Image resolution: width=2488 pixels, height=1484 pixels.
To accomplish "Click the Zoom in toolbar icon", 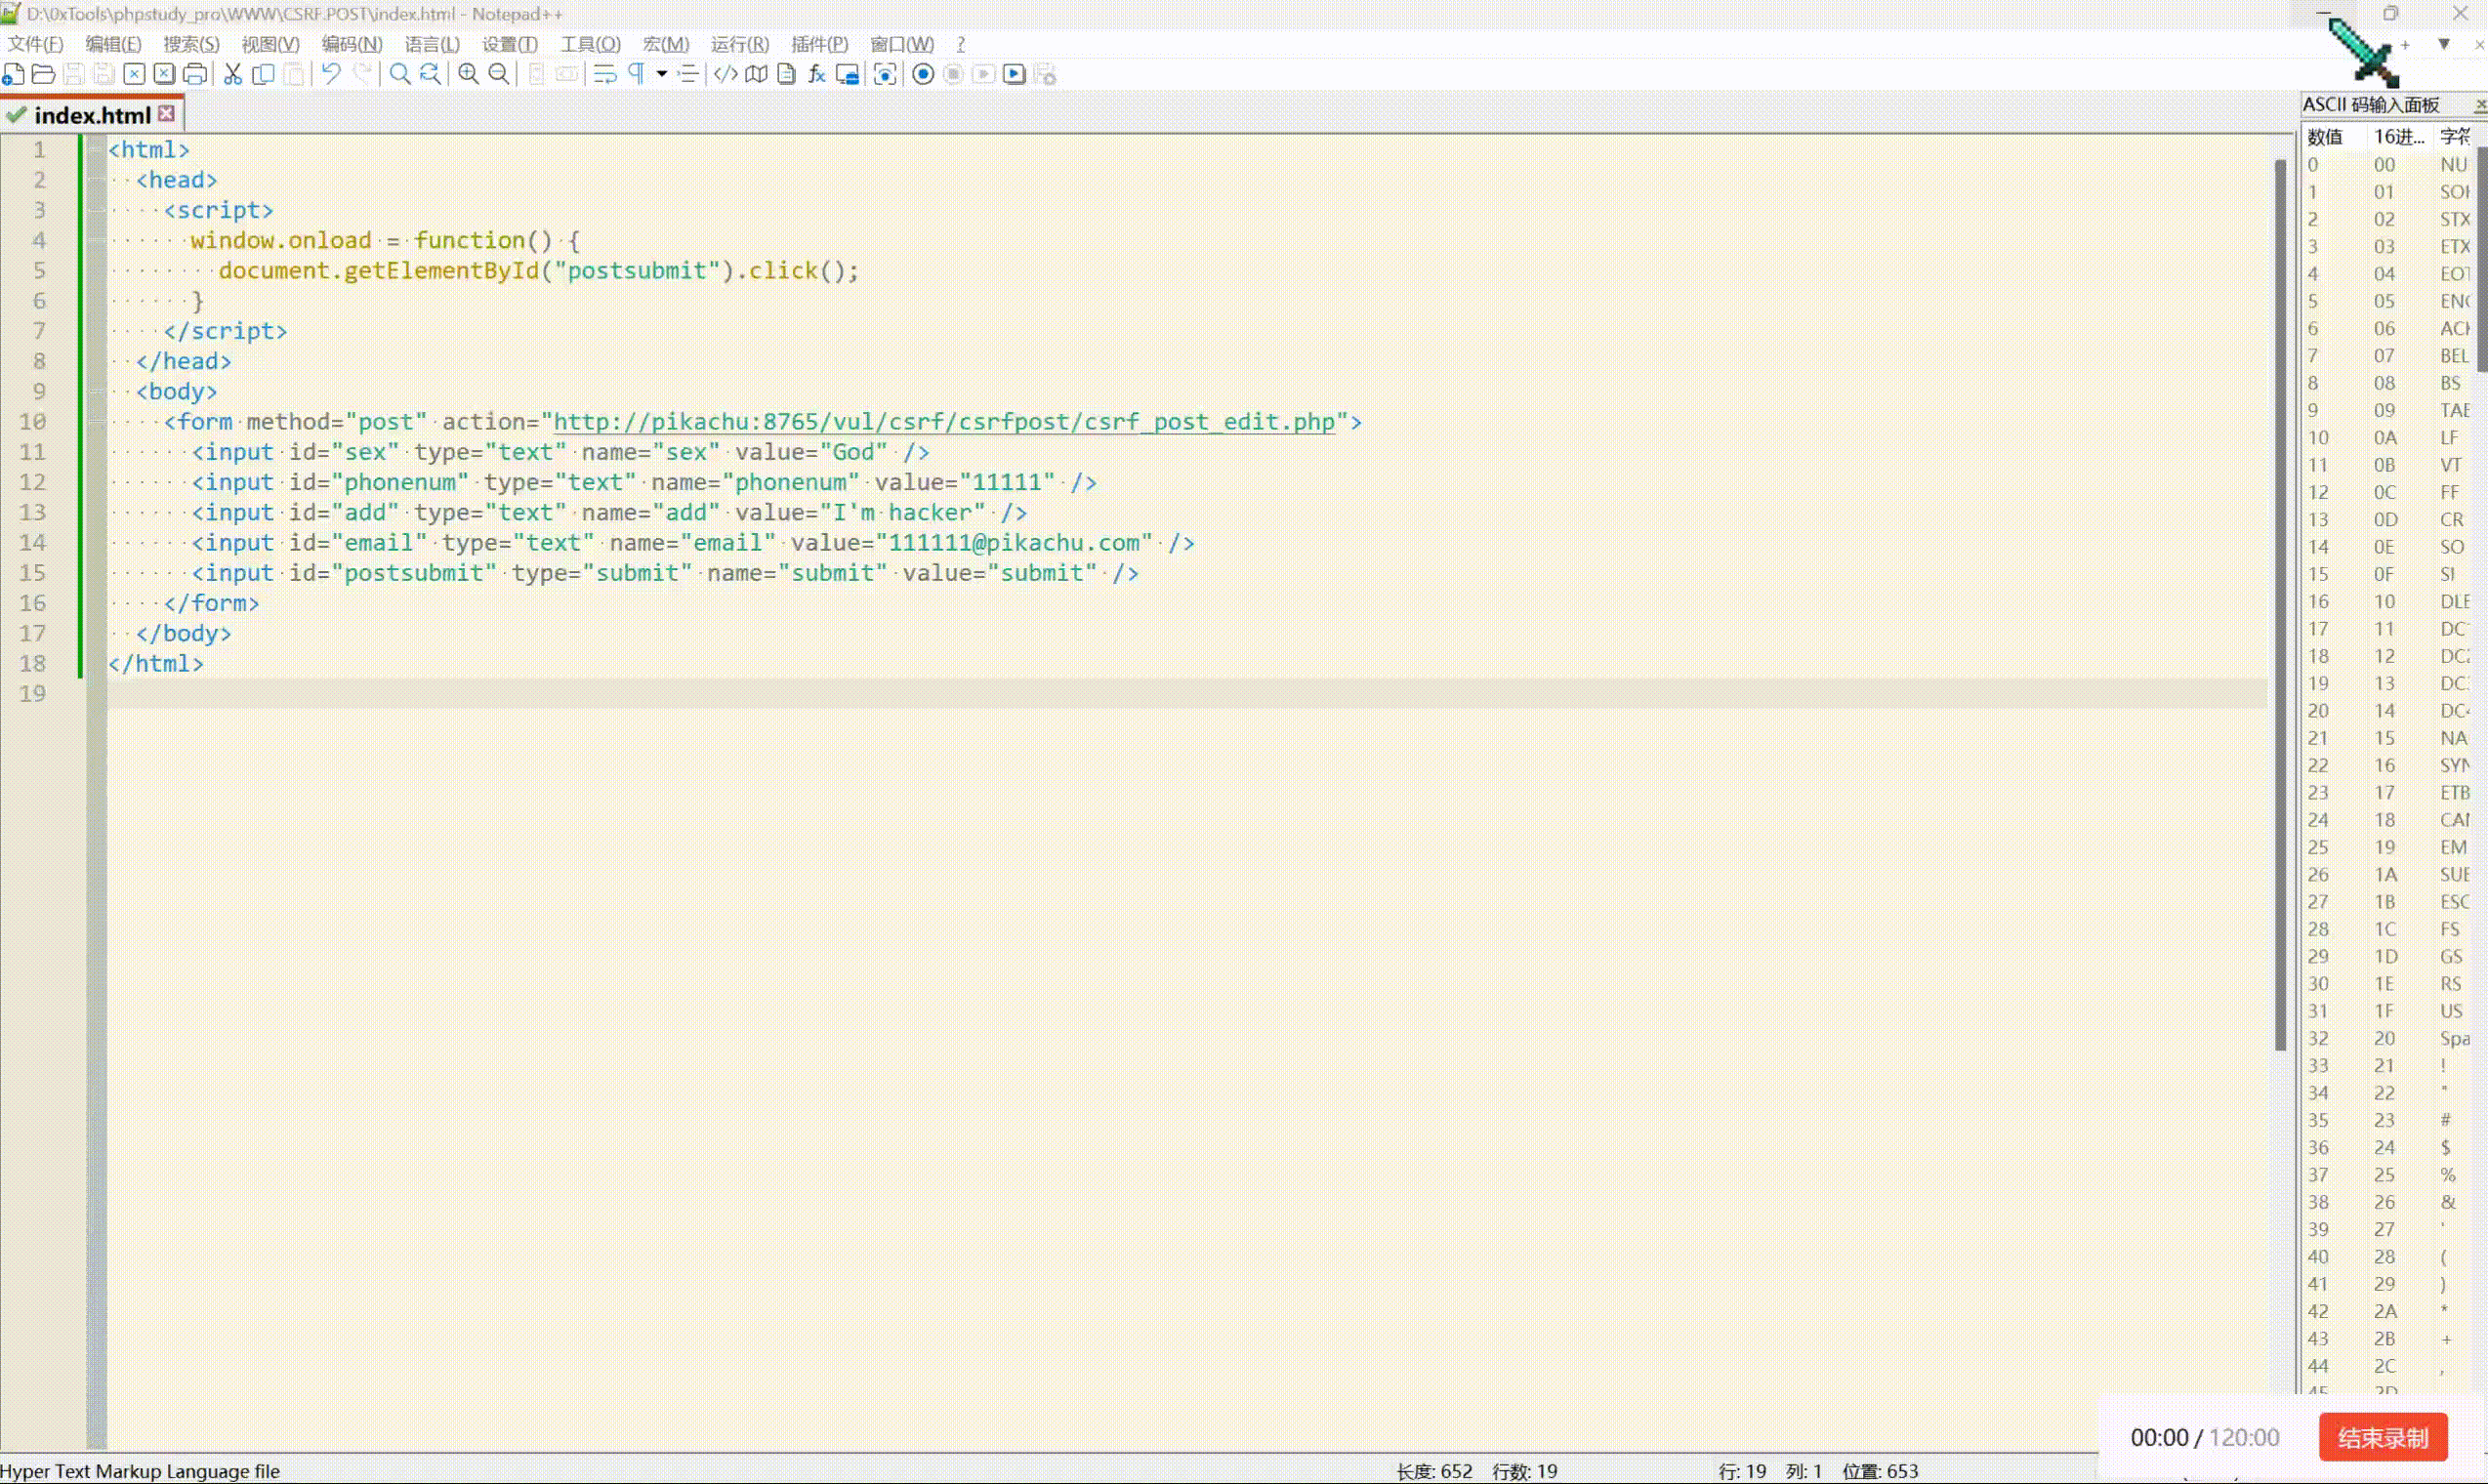I will click(468, 74).
